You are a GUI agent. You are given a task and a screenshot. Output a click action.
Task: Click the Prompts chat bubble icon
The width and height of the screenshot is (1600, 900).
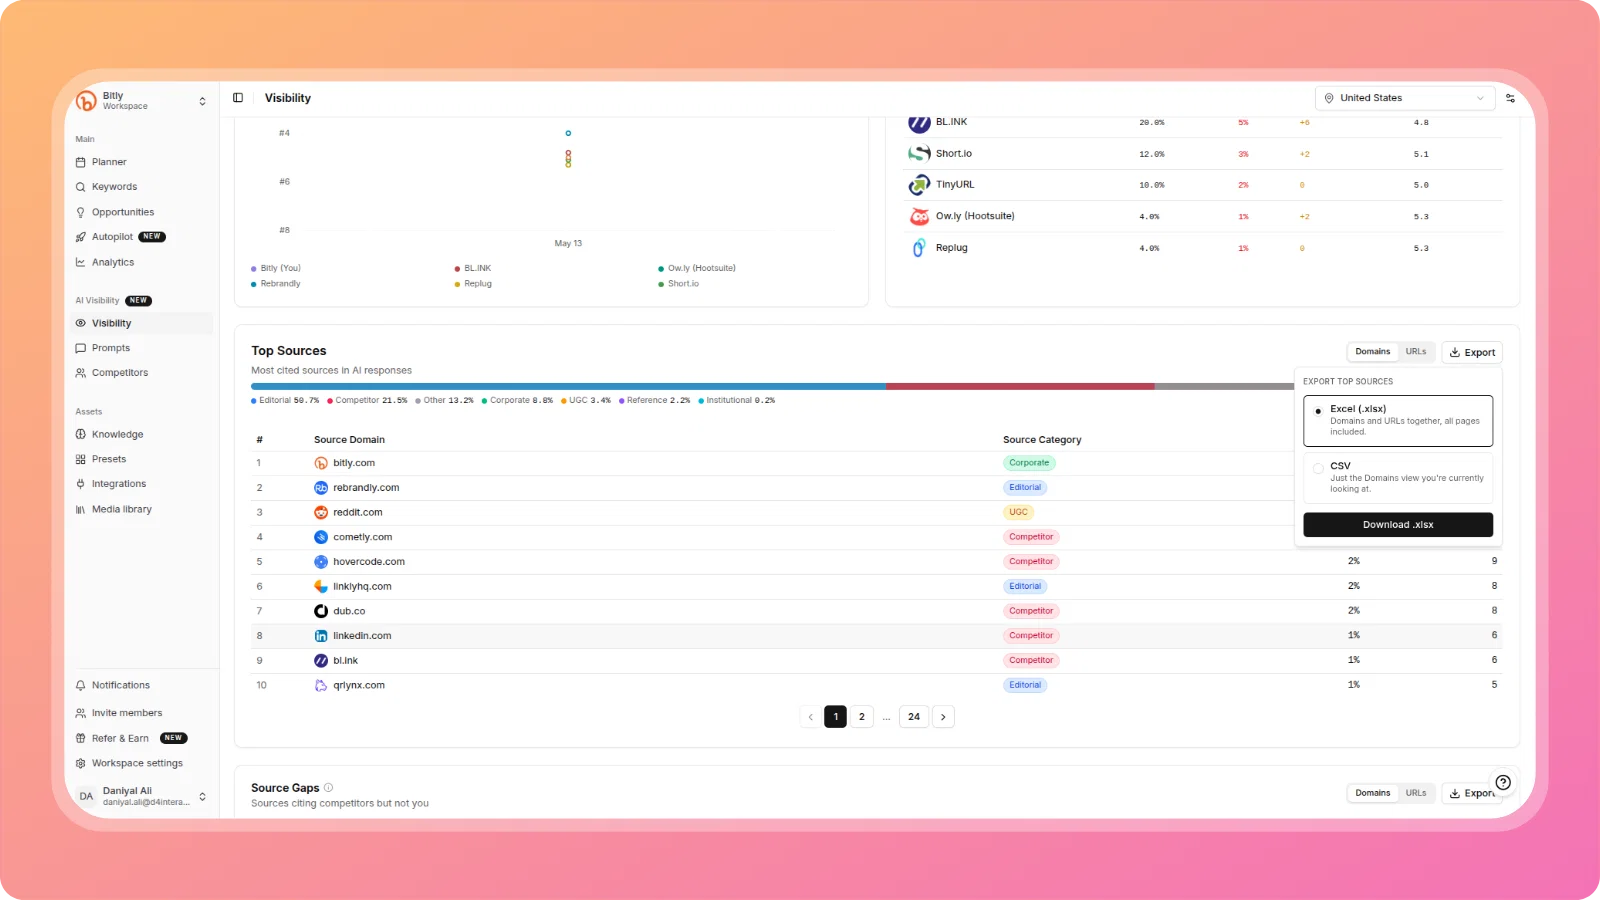(x=81, y=348)
